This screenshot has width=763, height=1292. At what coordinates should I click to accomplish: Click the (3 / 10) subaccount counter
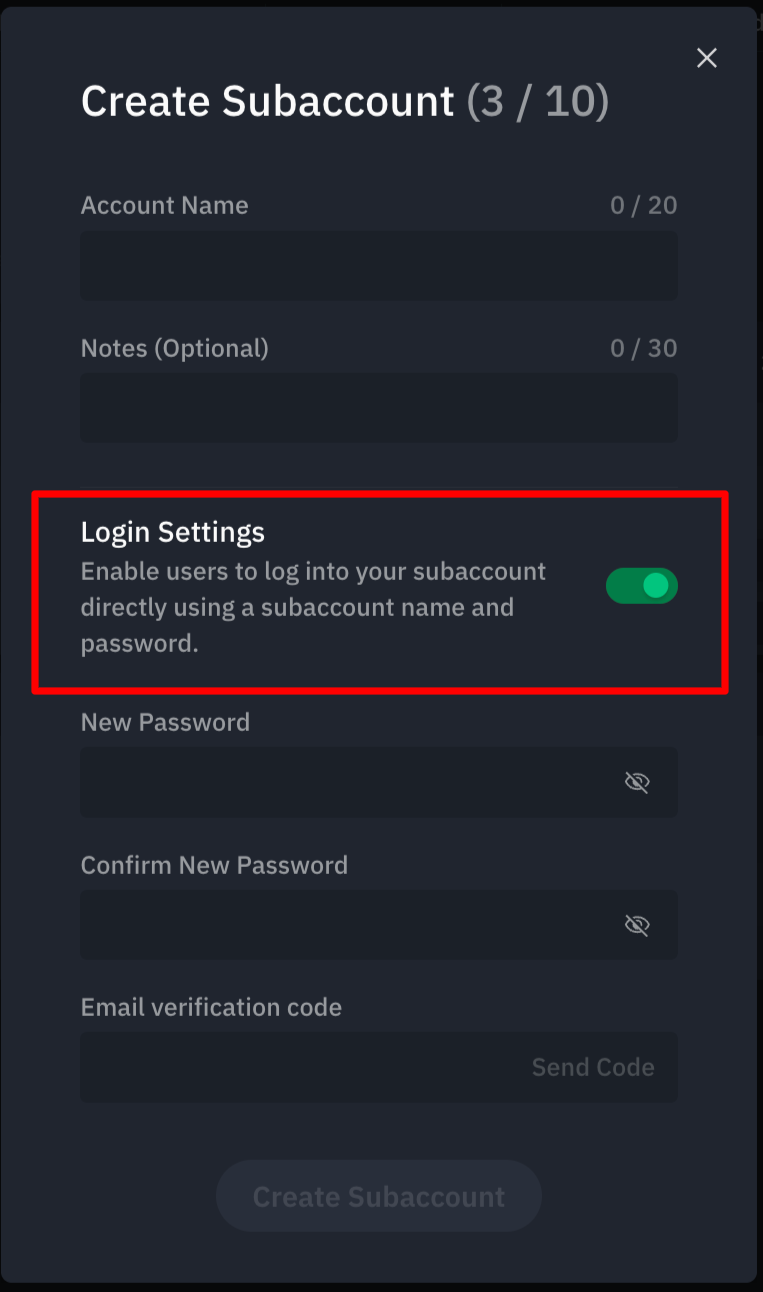pyautogui.click(x=538, y=102)
